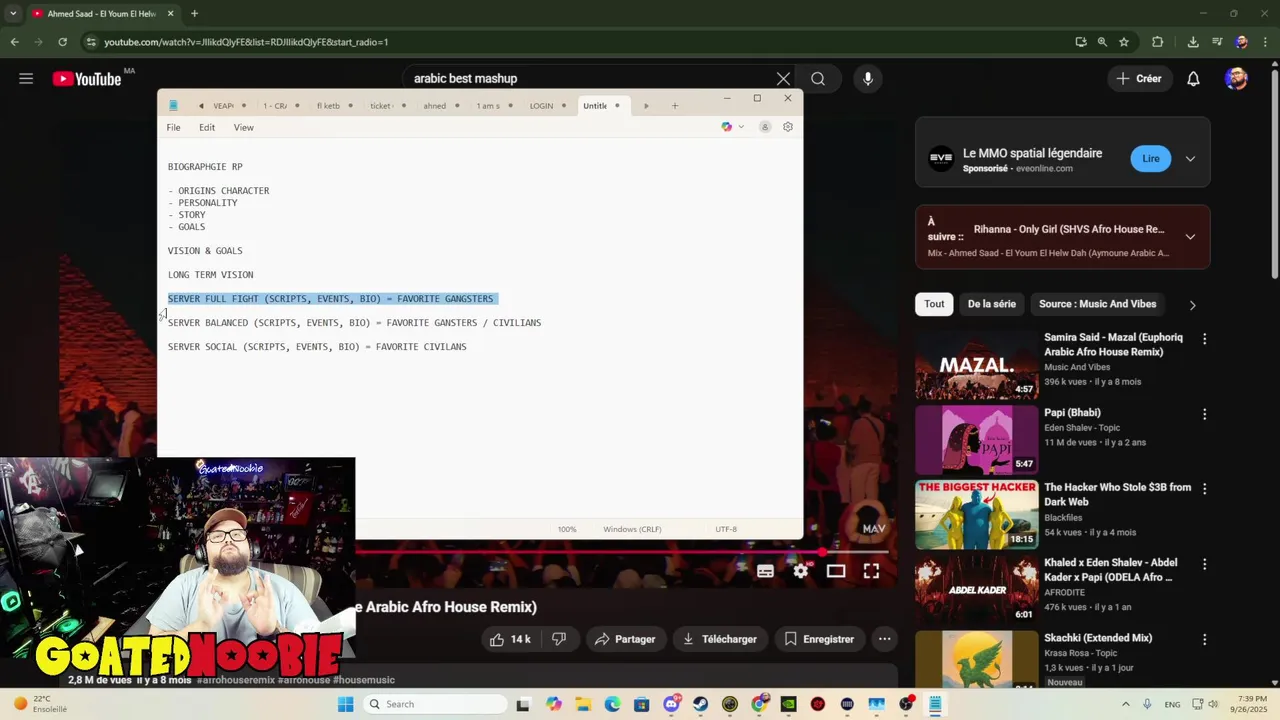The width and height of the screenshot is (1280, 720).
Task: Dislike the video
Action: [x=559, y=639]
